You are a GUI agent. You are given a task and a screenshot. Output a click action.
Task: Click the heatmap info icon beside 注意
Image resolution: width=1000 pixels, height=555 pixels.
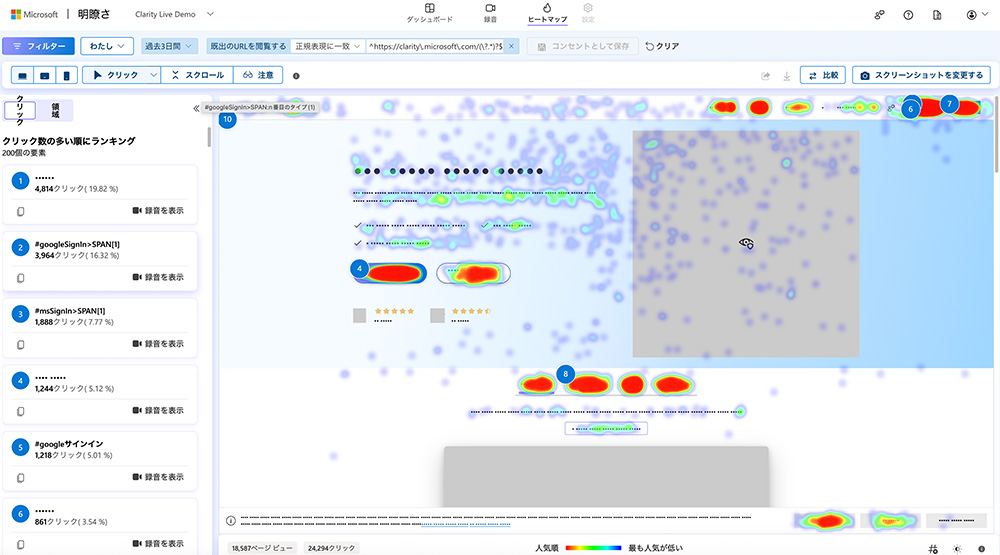click(296, 76)
